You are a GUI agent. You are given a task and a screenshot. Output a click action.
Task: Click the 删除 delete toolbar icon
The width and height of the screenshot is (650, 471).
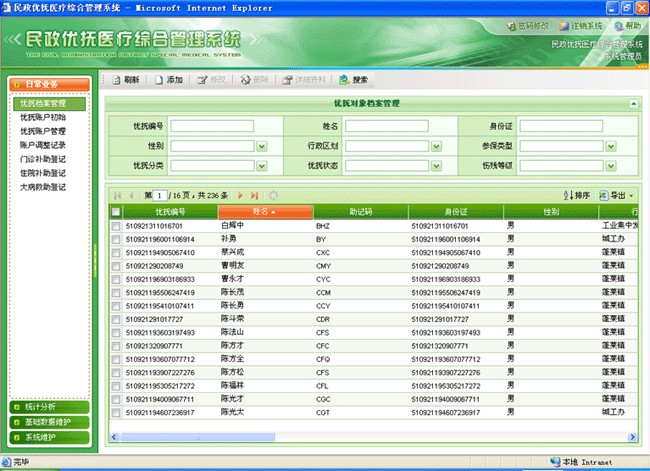coord(245,80)
